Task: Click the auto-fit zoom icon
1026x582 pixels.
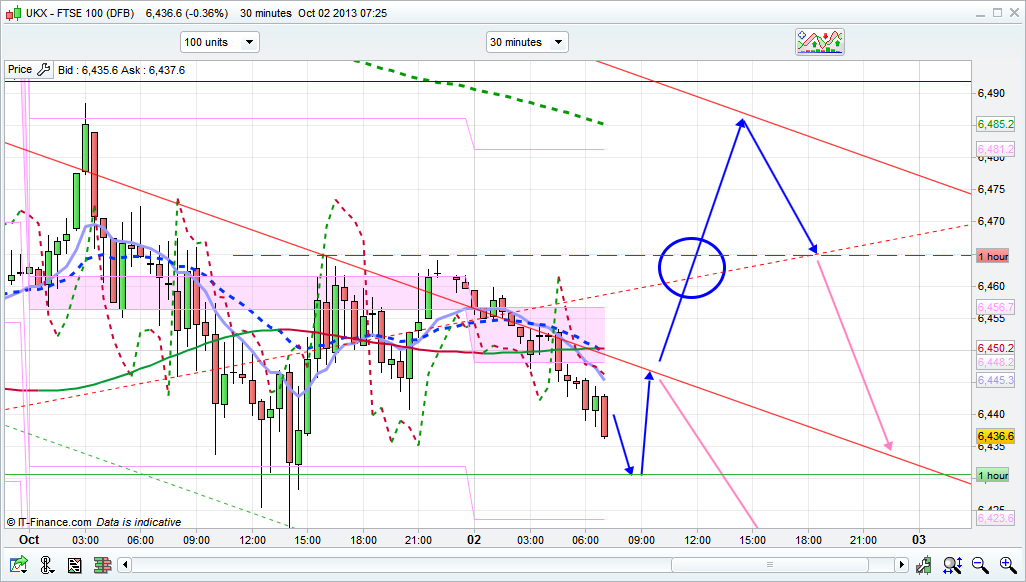Action: (952, 565)
